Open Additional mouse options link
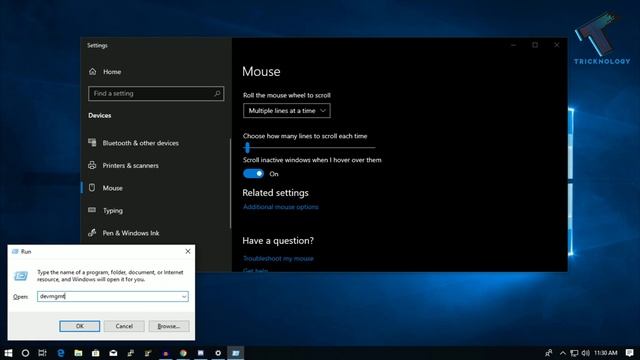 pos(281,207)
